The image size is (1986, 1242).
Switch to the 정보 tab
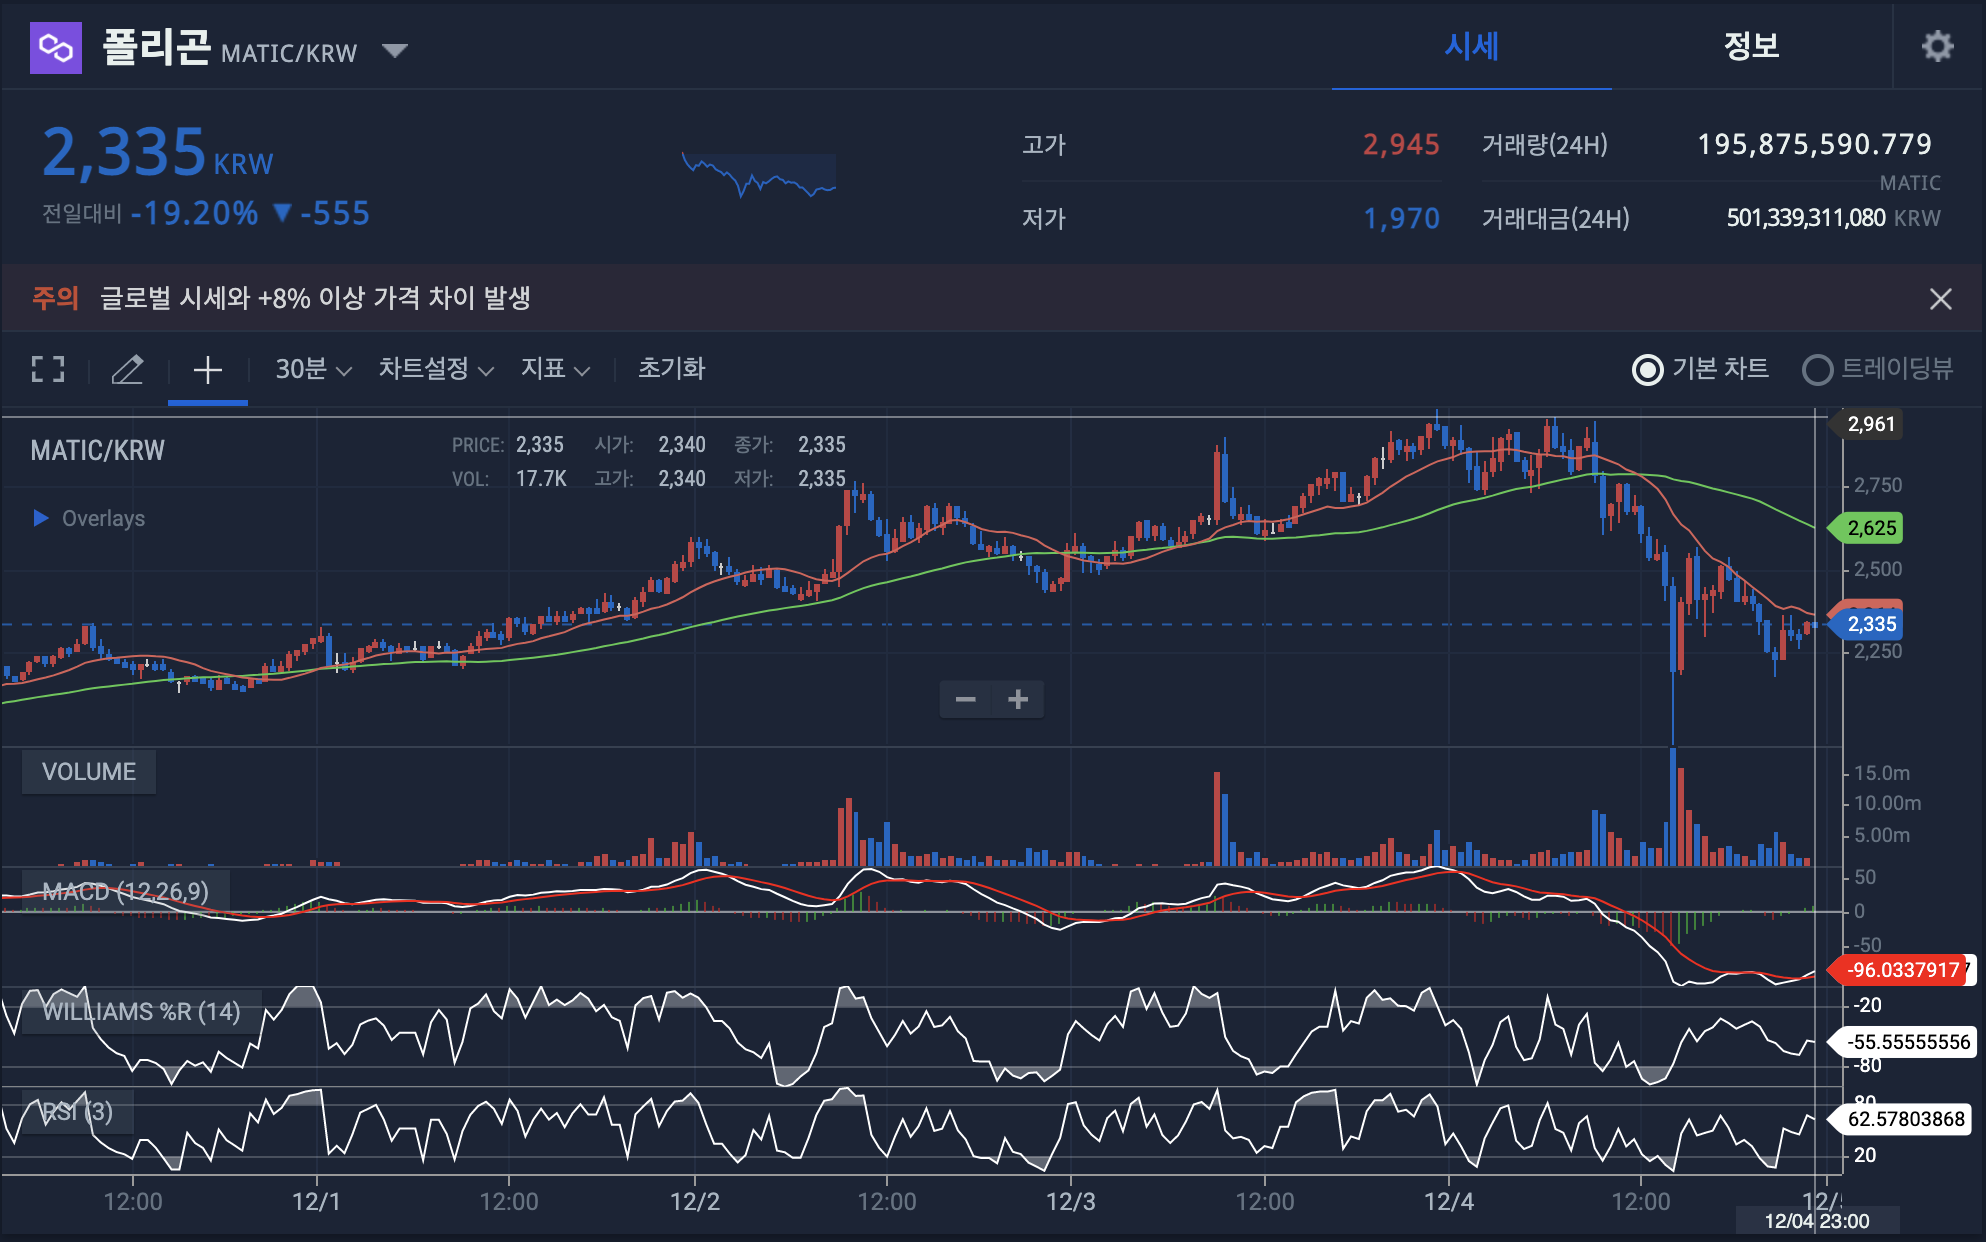[1750, 46]
